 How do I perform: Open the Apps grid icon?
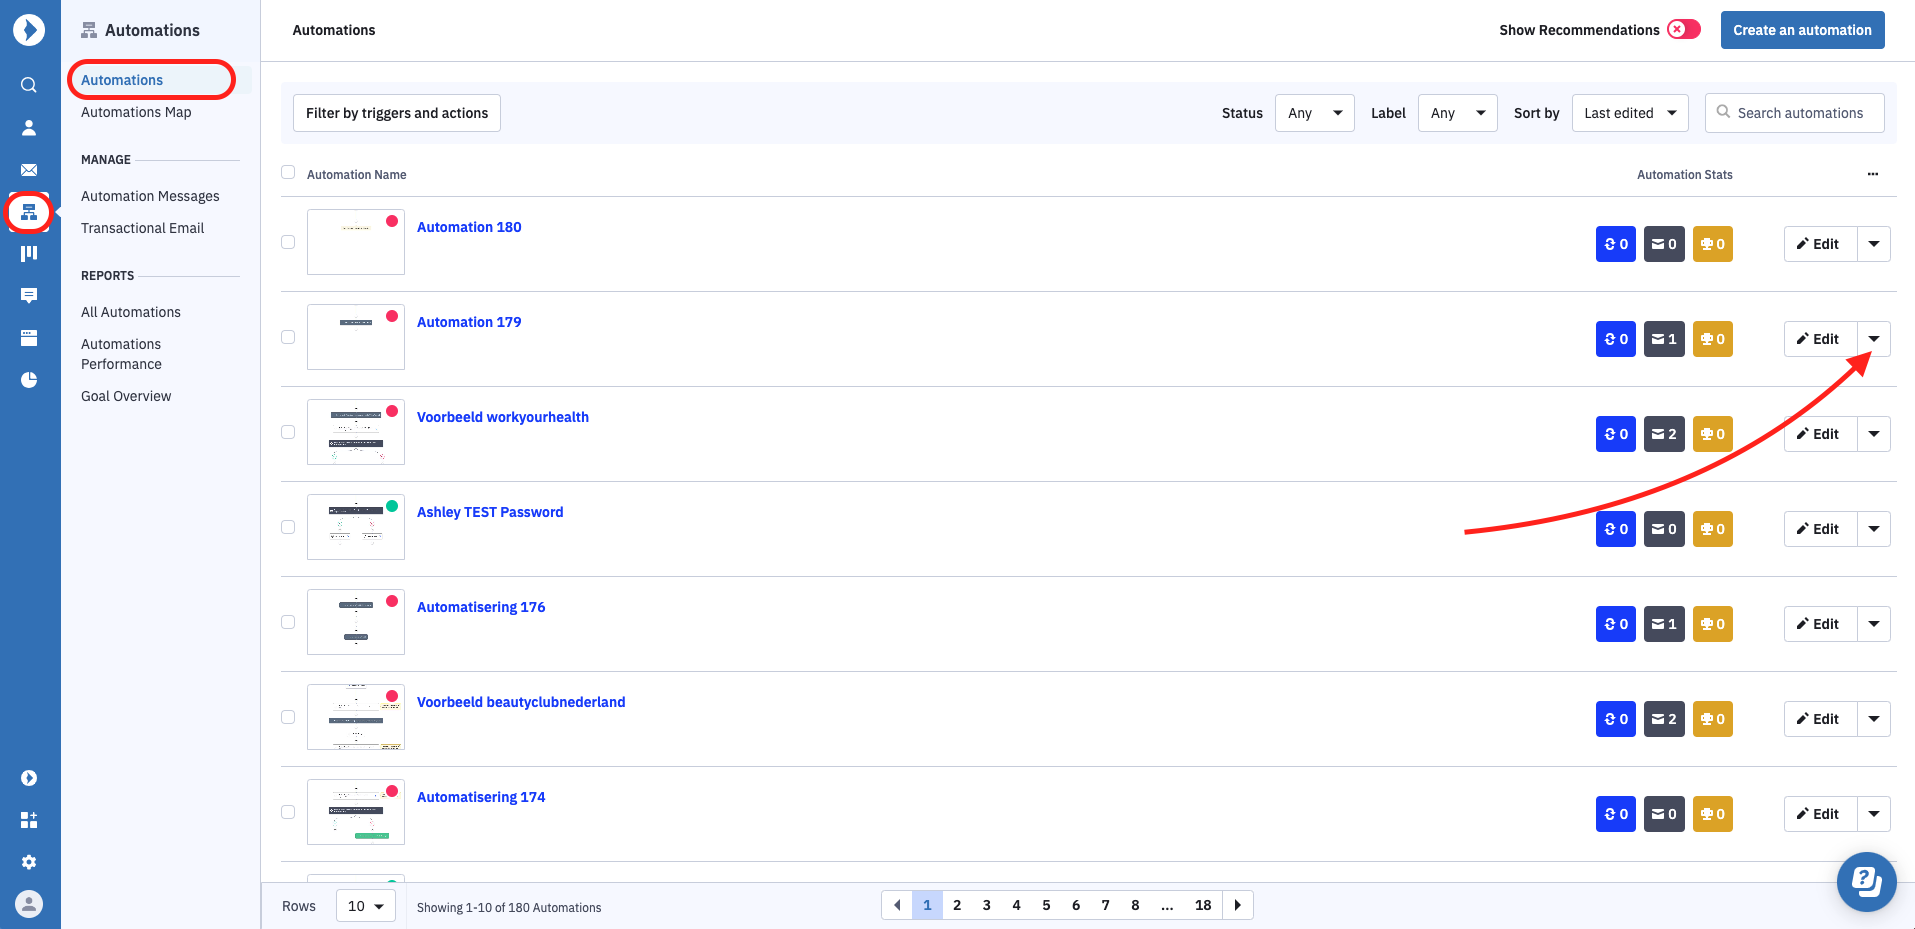29,820
